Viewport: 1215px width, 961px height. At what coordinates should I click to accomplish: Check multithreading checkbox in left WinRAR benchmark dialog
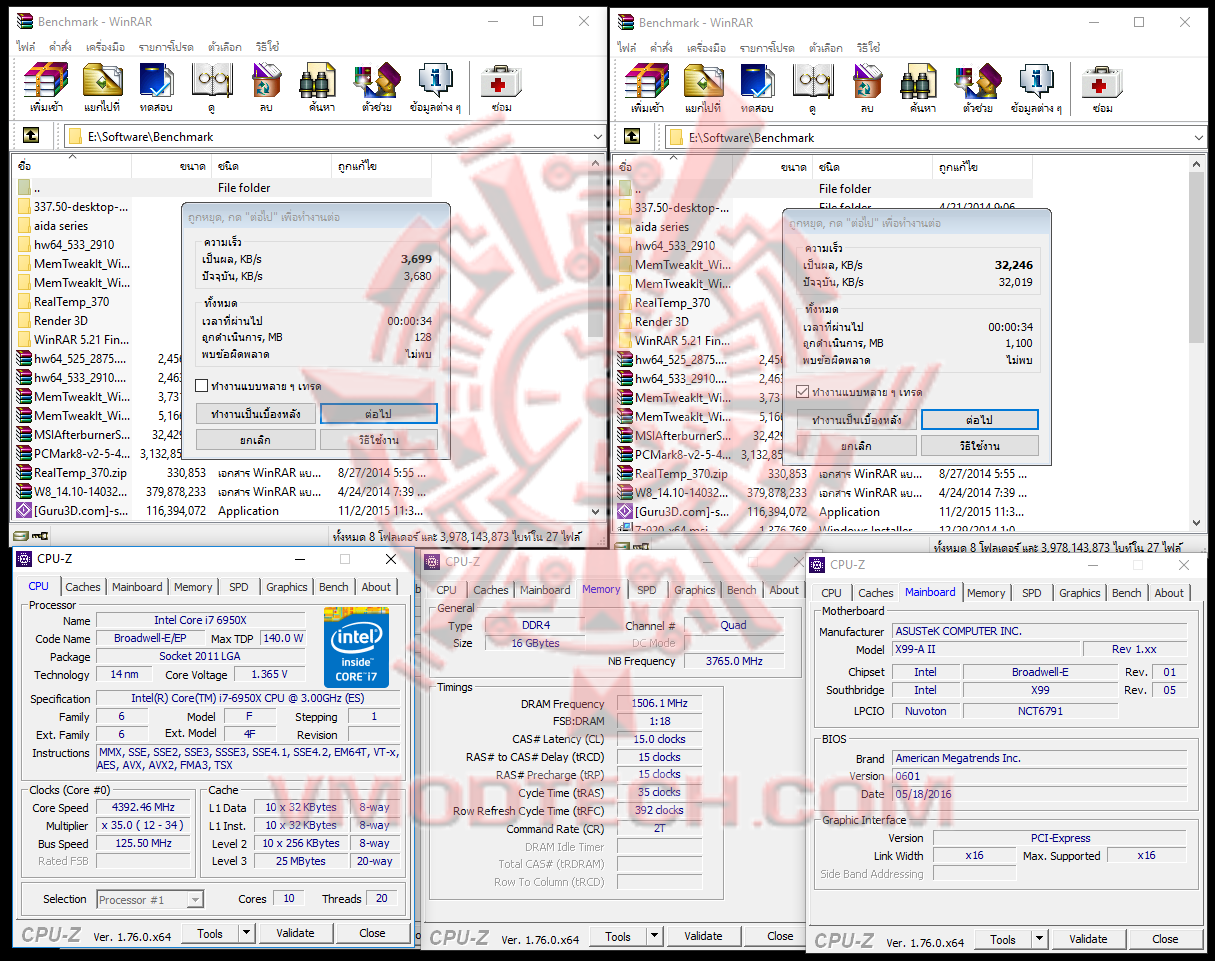(201, 386)
